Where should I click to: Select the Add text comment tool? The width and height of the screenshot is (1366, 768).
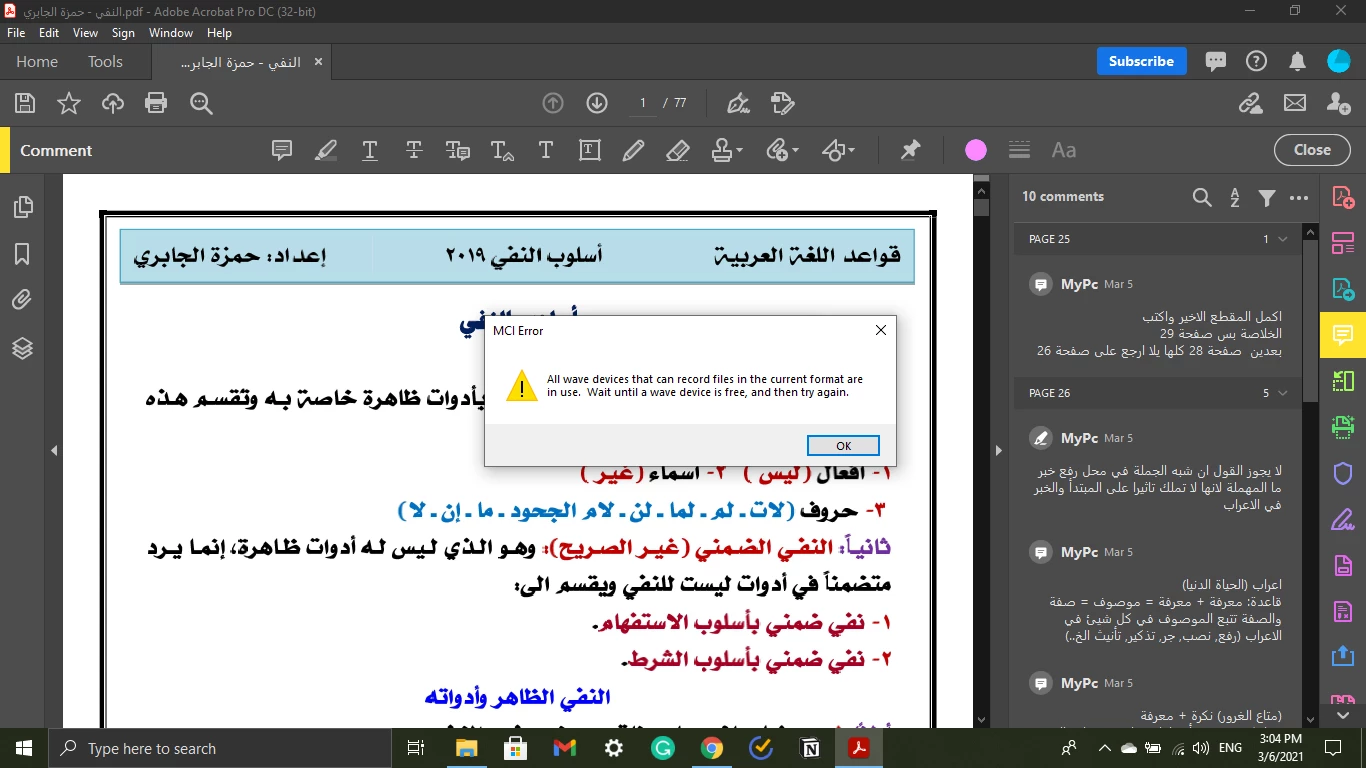[546, 150]
